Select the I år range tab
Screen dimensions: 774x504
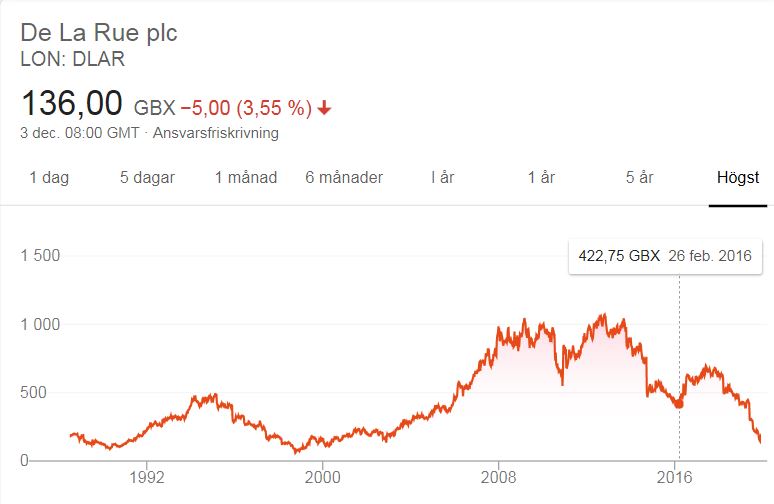pos(442,177)
